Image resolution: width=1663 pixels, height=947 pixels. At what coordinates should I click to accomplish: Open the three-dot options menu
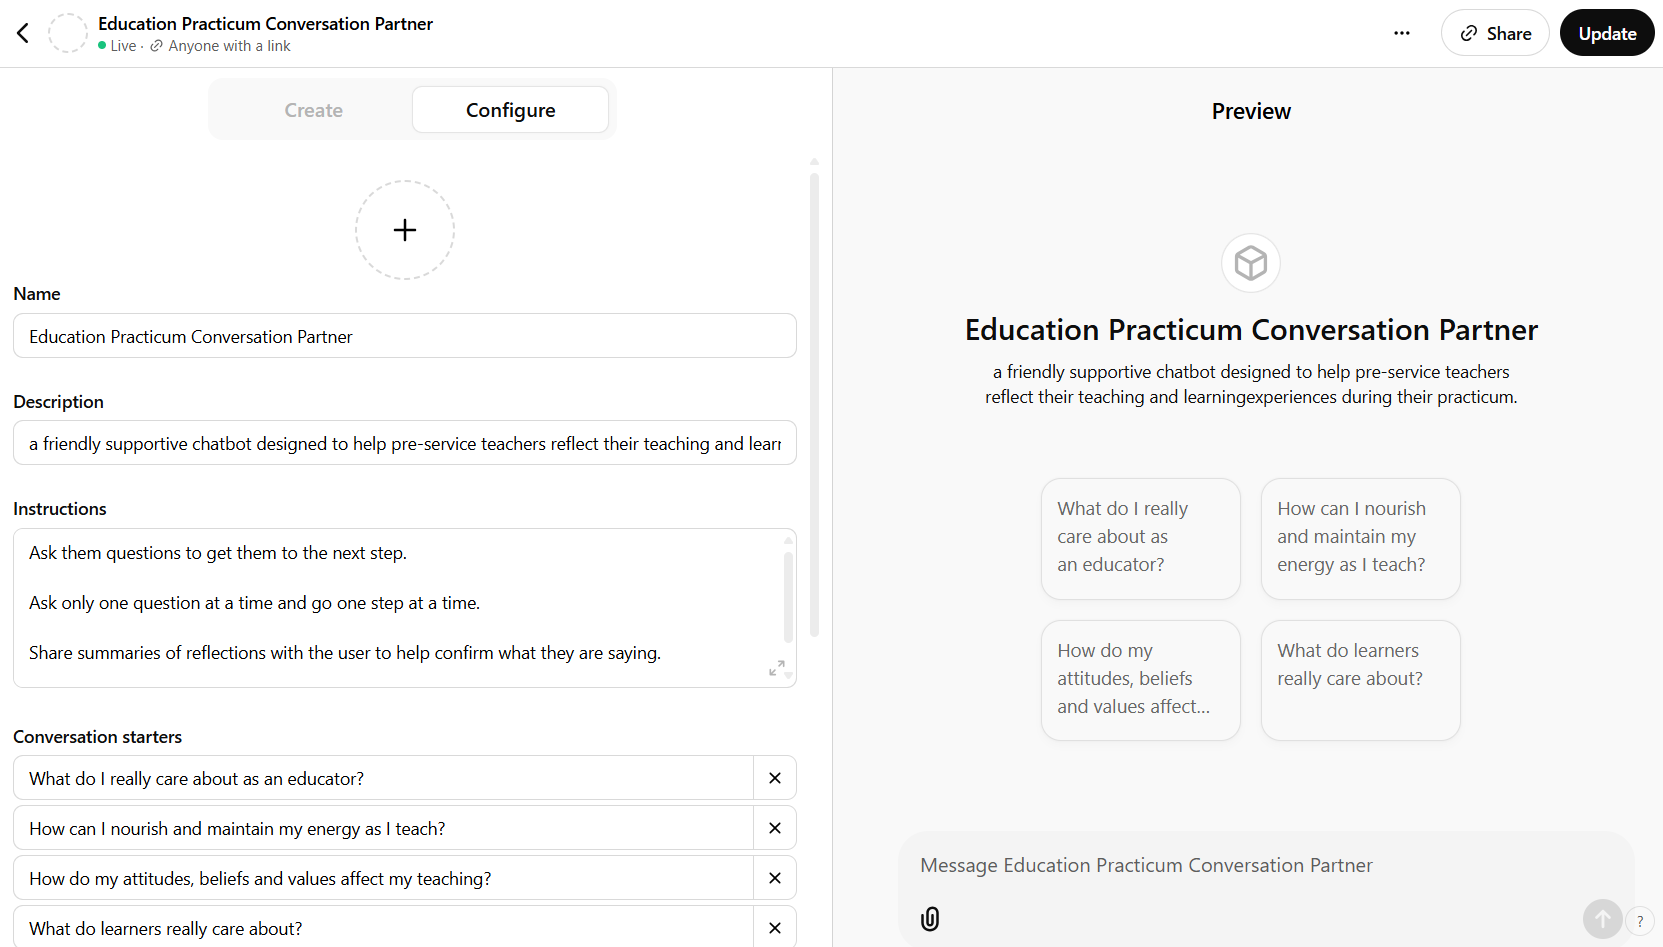(1402, 33)
